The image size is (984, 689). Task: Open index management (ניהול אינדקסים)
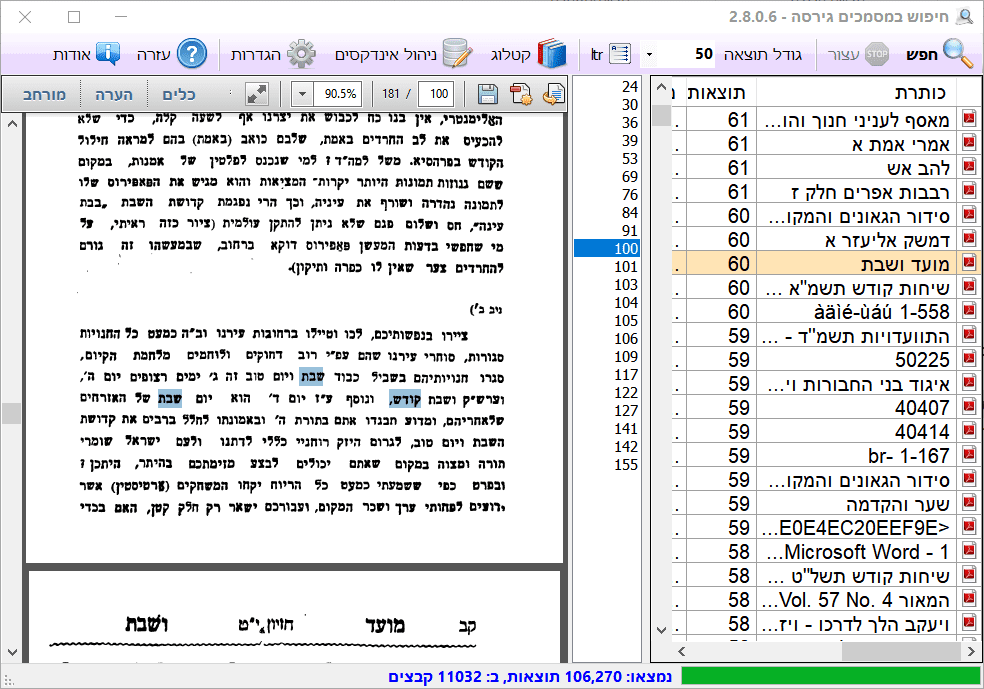coord(457,52)
